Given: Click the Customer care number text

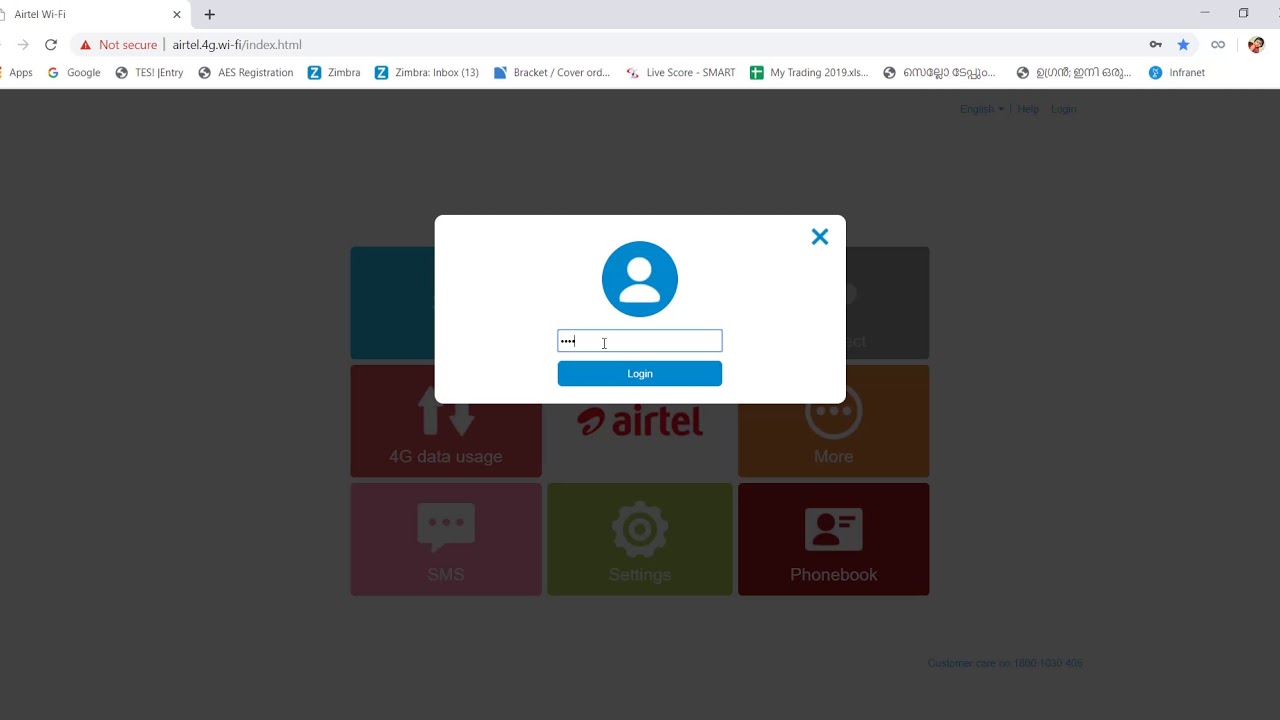Looking at the screenshot, I should click(x=1005, y=663).
